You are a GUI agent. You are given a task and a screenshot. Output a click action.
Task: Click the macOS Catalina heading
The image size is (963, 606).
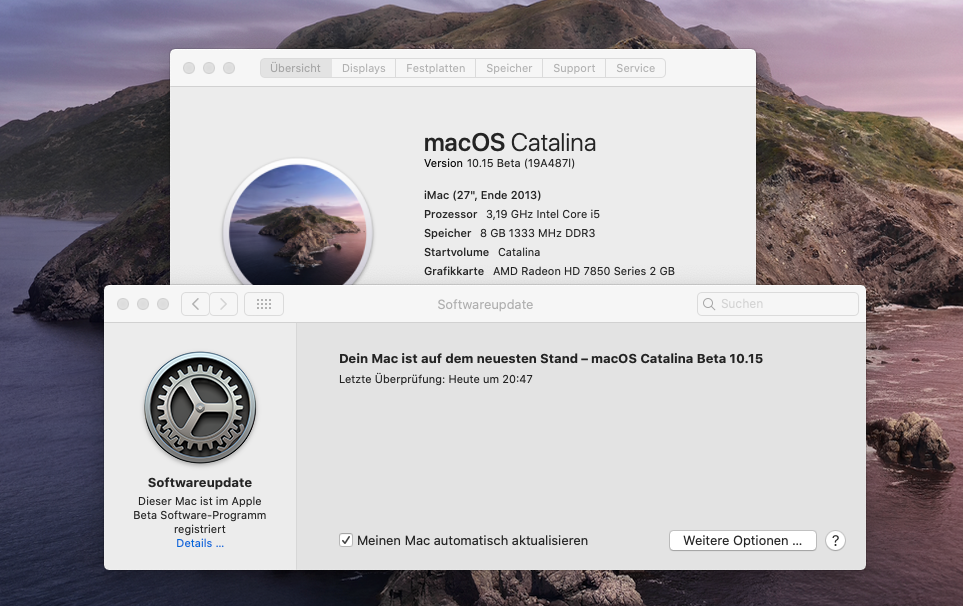[x=510, y=143]
